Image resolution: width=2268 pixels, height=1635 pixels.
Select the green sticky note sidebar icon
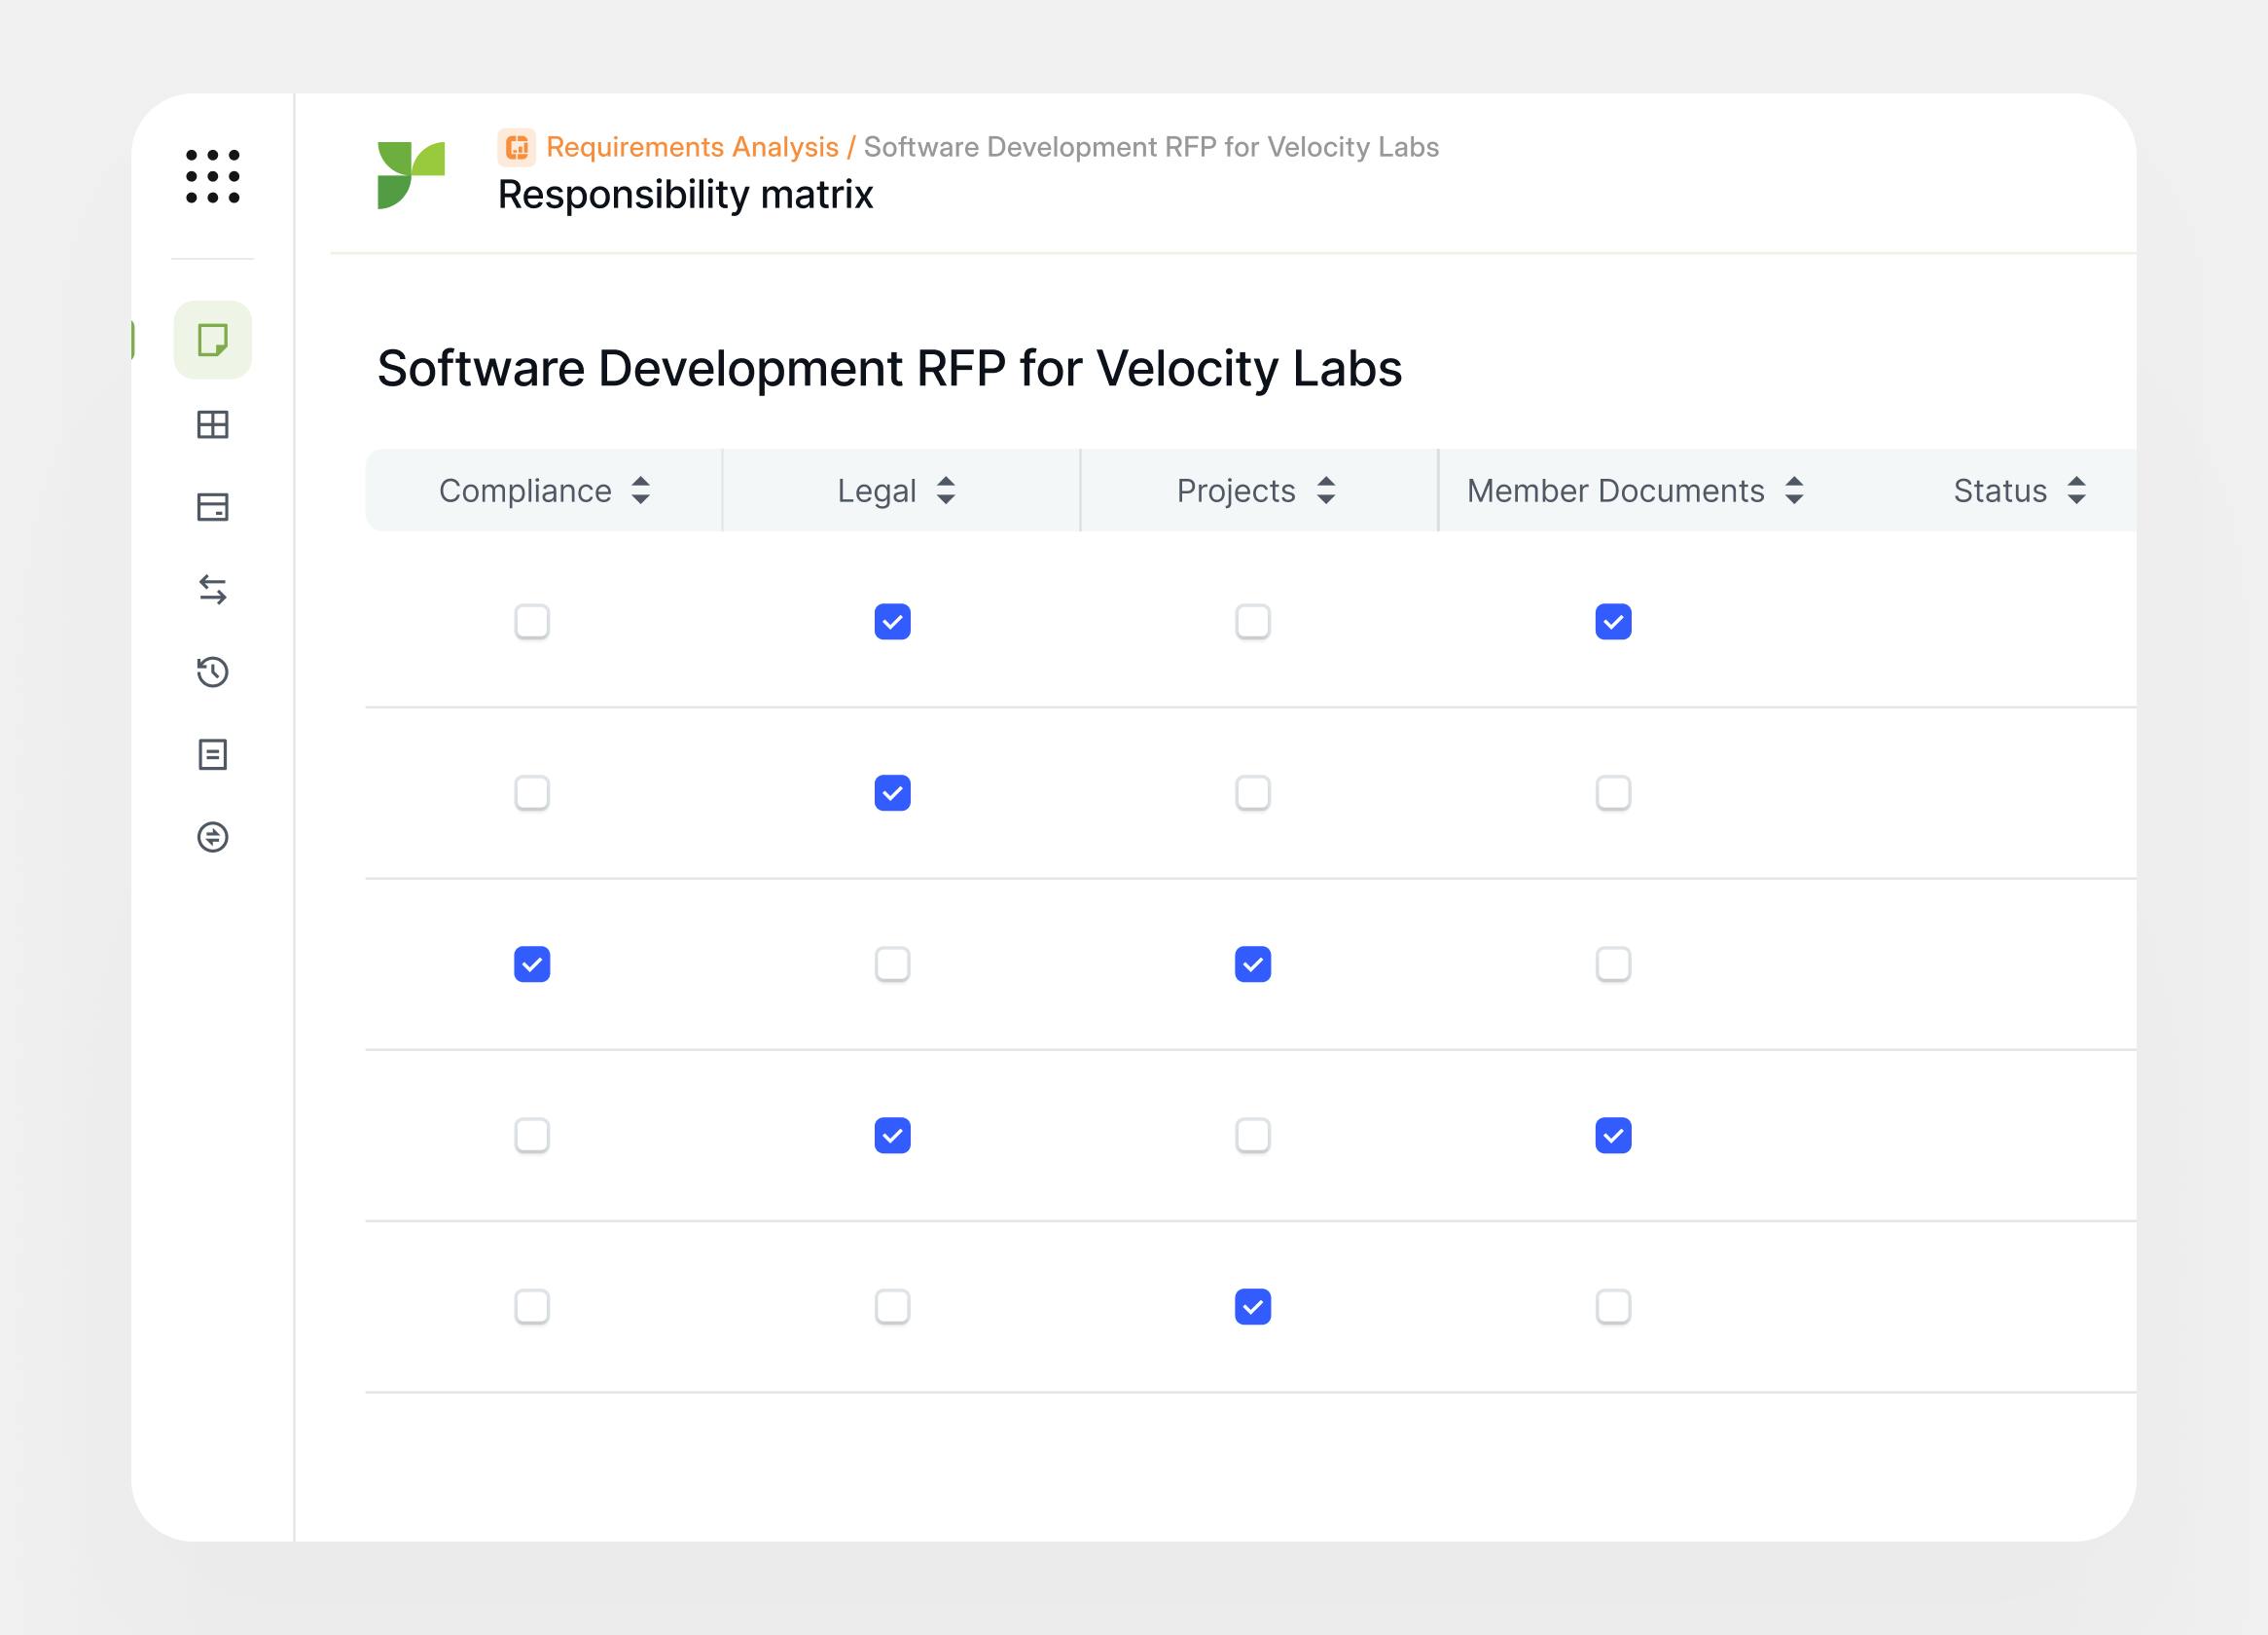pos(212,340)
